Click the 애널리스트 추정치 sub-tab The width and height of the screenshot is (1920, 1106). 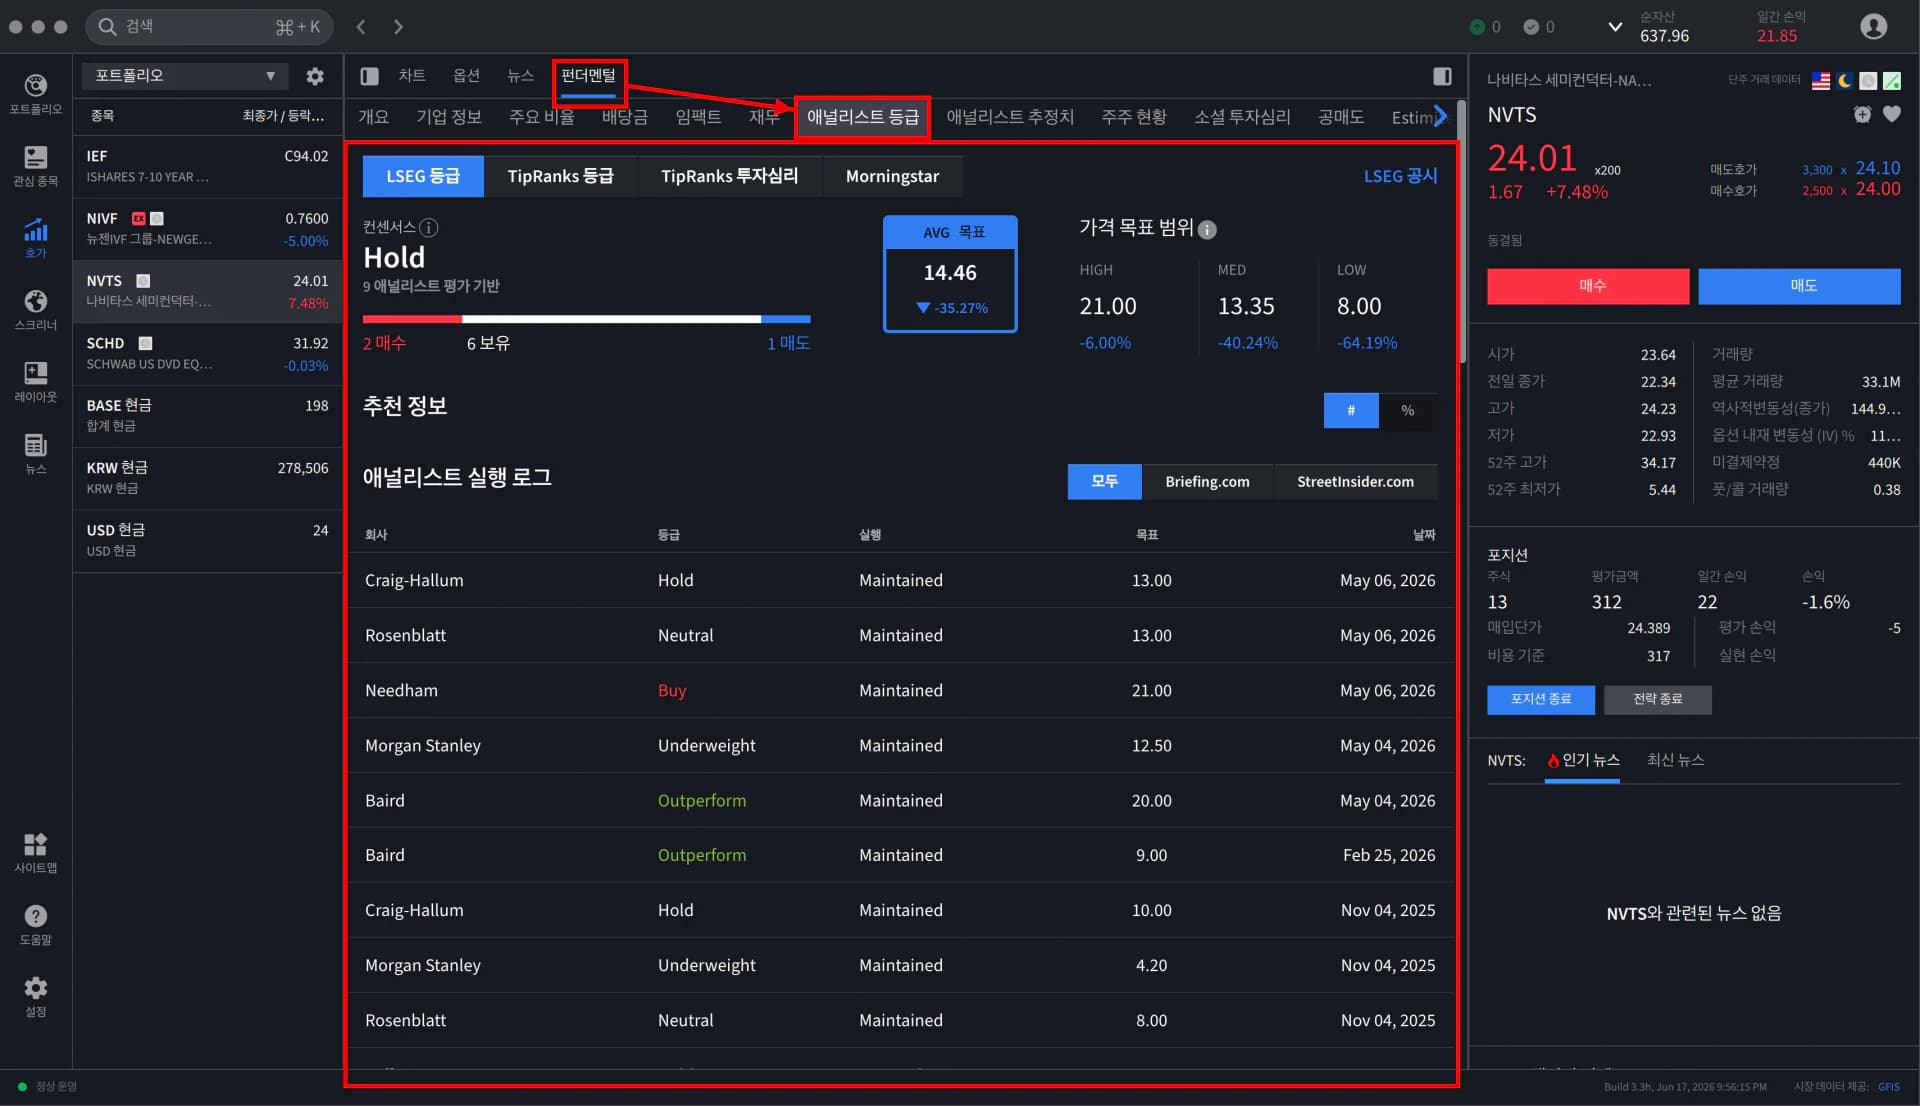pyautogui.click(x=1010, y=117)
